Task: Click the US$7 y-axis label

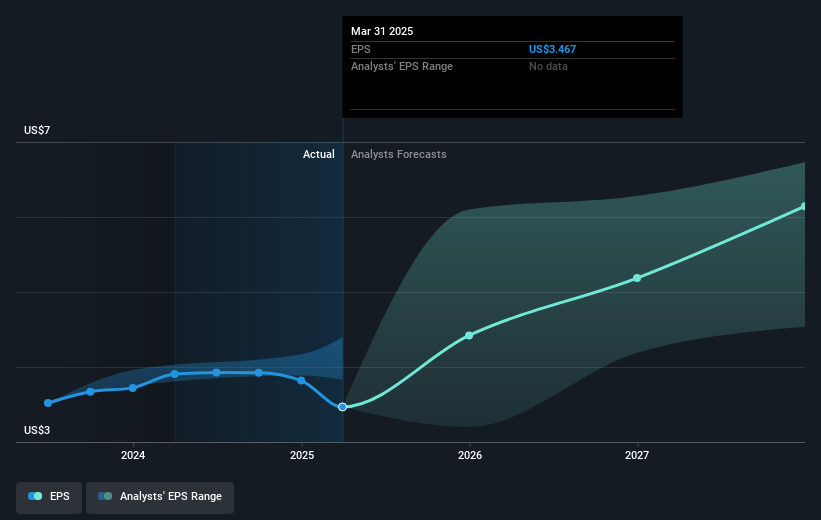Action: coord(37,130)
